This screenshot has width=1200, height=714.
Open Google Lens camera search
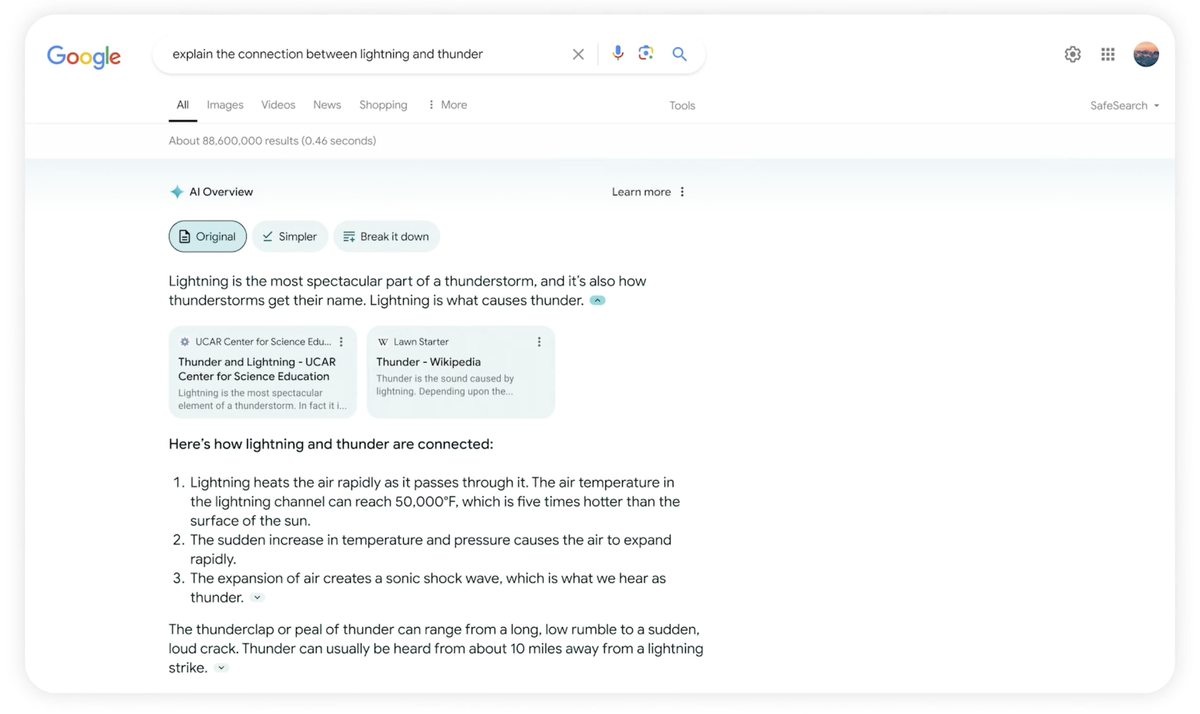tap(646, 53)
